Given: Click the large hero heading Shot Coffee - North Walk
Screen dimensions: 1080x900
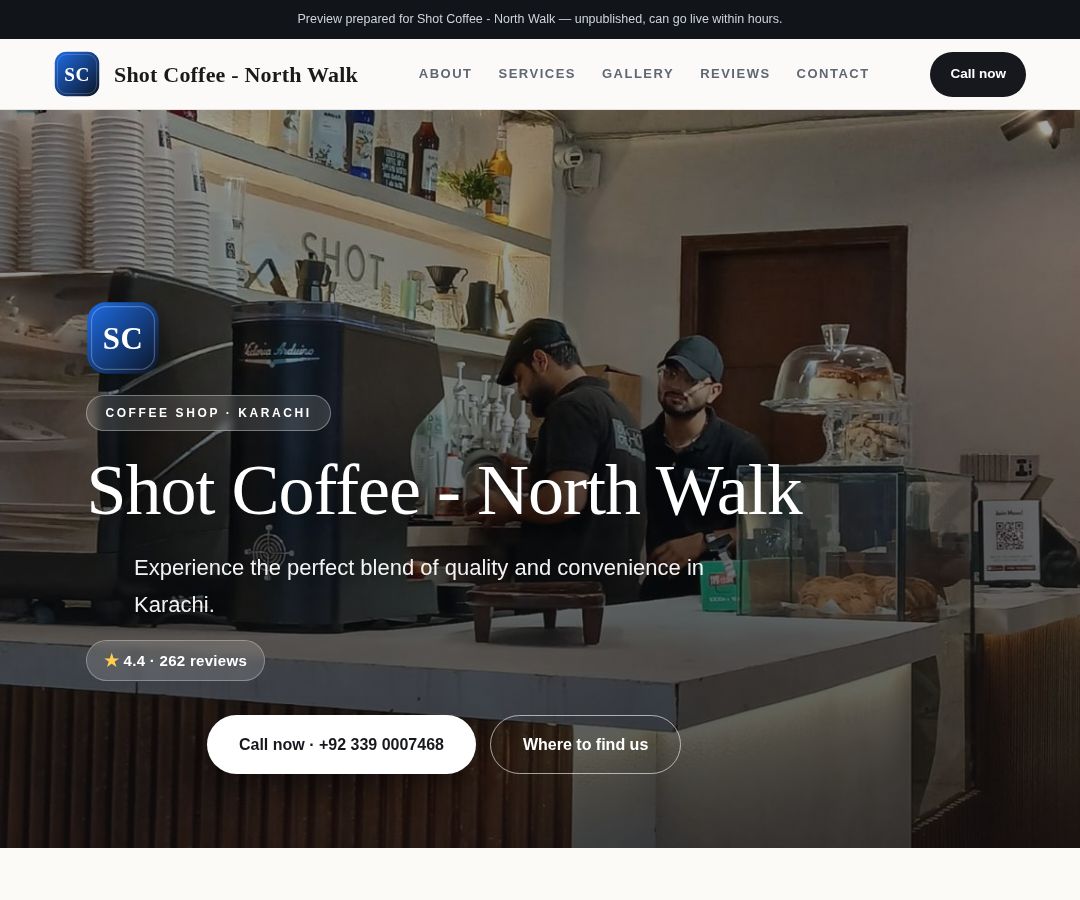Looking at the screenshot, I should coord(445,490).
